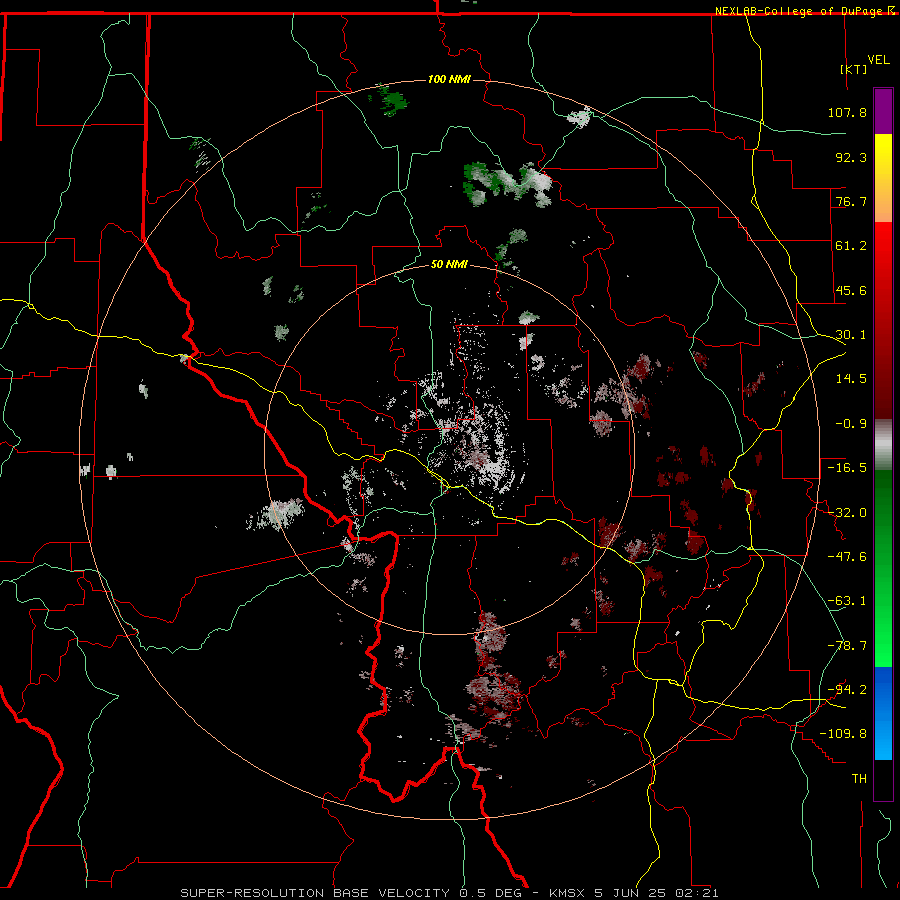Click the 30.1 velocity scale value
The image size is (900, 900).
pyautogui.click(x=851, y=334)
